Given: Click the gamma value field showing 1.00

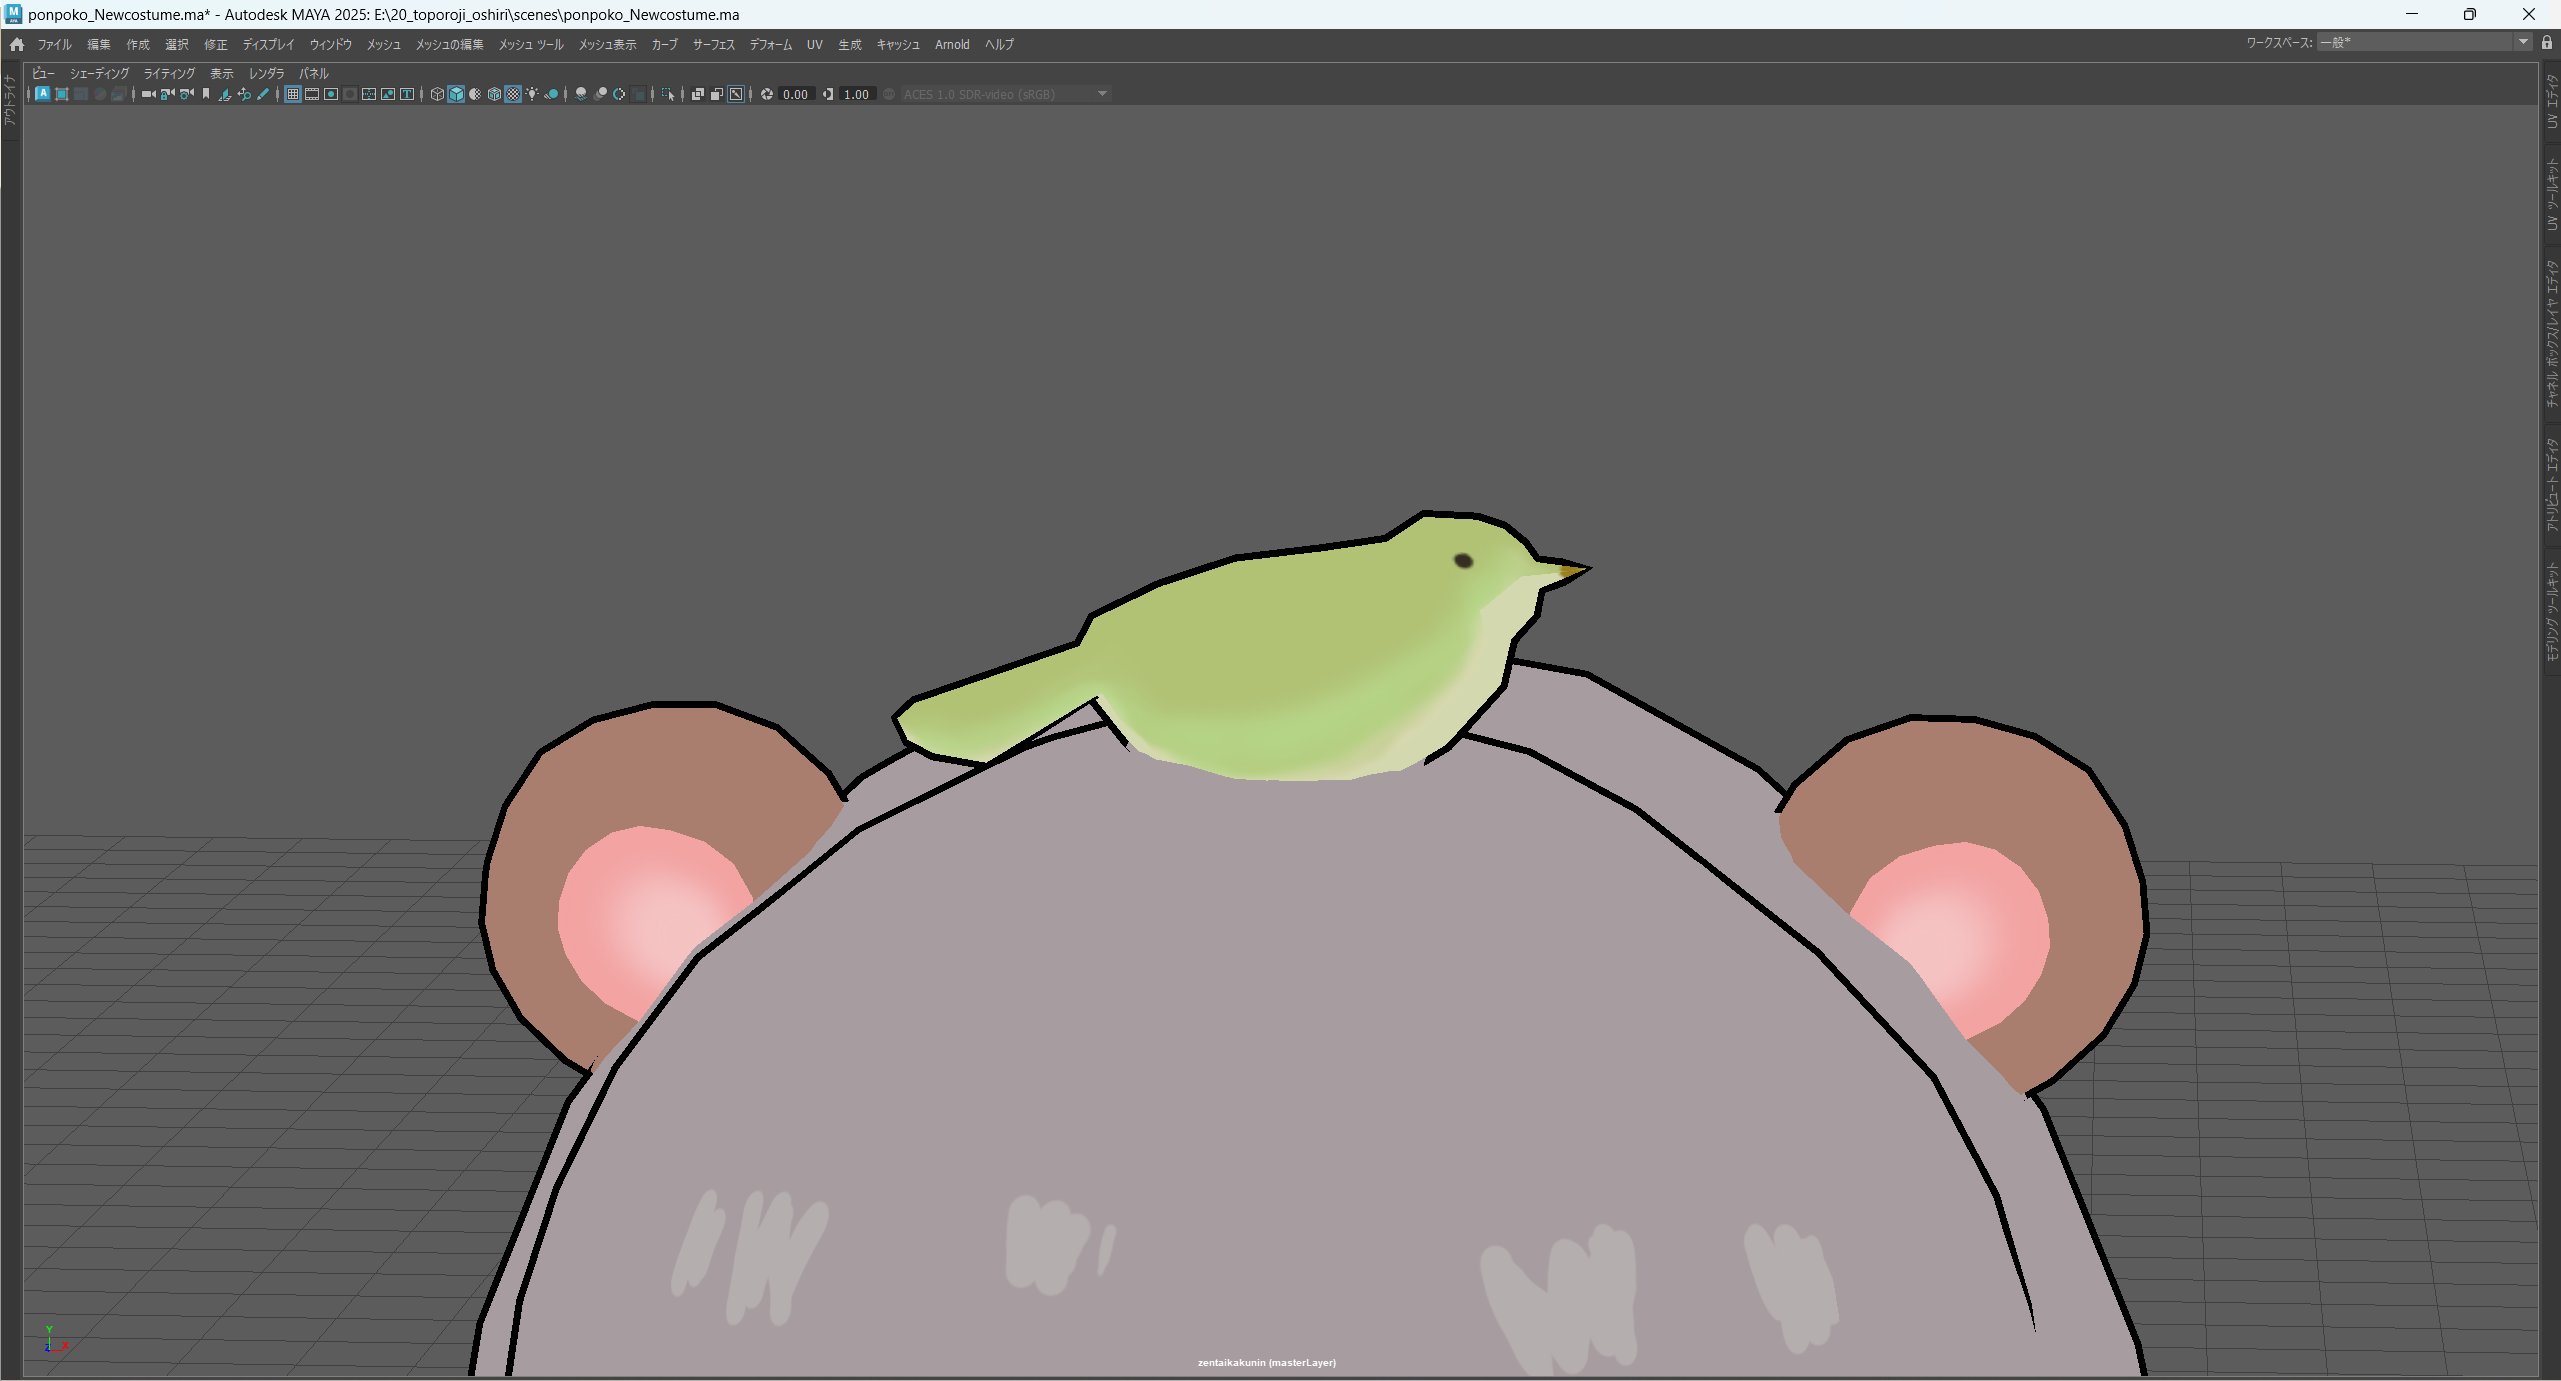Looking at the screenshot, I should point(856,94).
